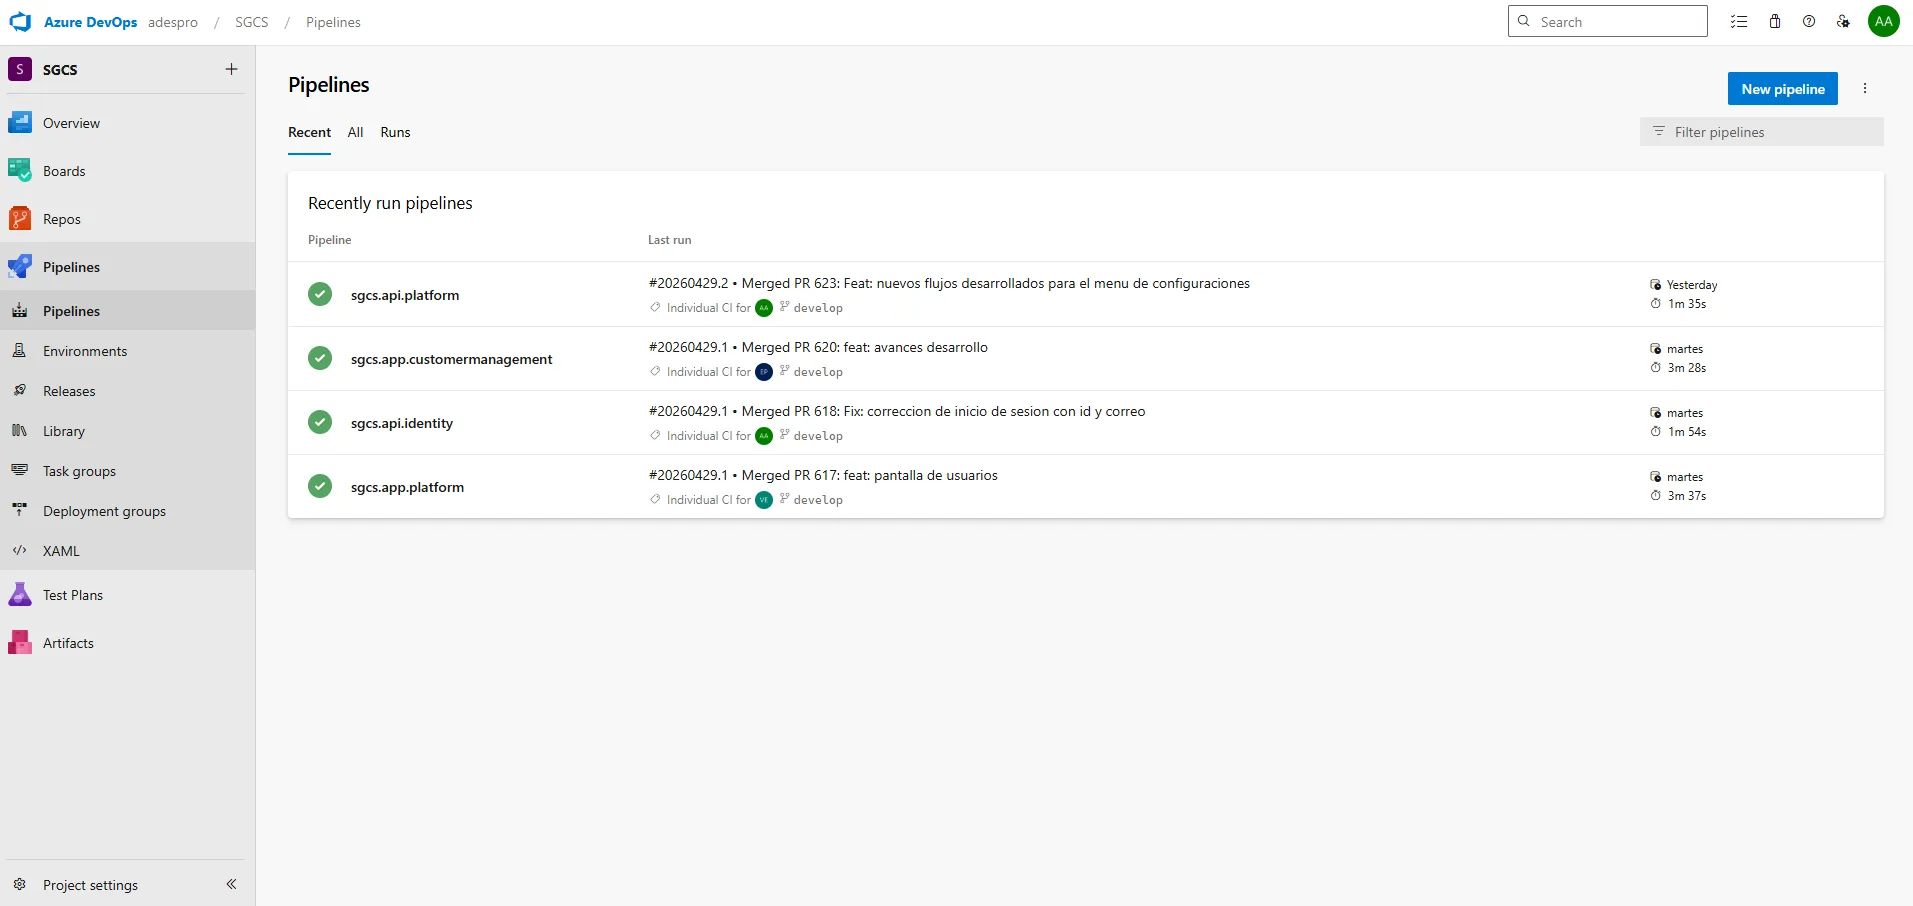Click success status icon of sgcs.api.platform
Screen dimensions: 1913x906
(x=320, y=294)
